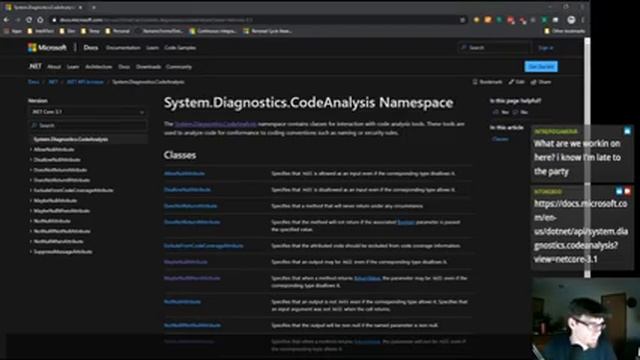Image resolution: width=640 pixels, height=360 pixels.
Task: Click ReturnValue link in MaybeNullWhenAttribute description
Action: point(367,278)
